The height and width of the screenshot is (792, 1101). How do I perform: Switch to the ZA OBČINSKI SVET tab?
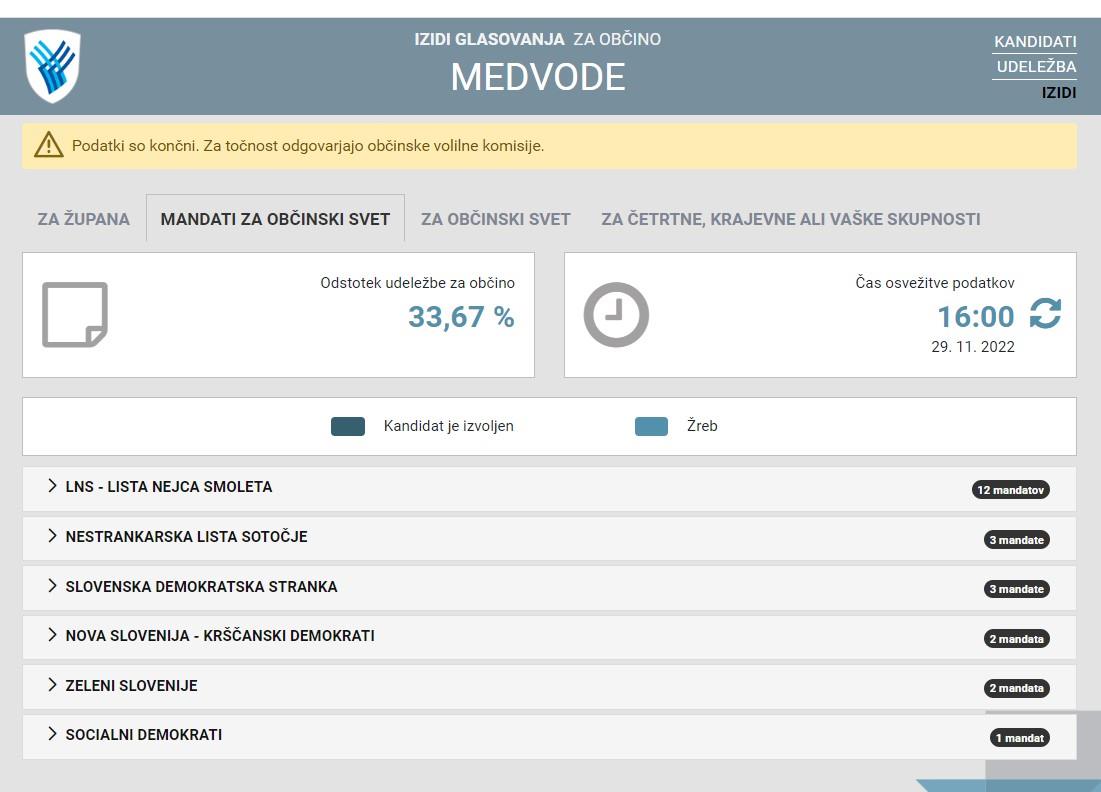(496, 219)
